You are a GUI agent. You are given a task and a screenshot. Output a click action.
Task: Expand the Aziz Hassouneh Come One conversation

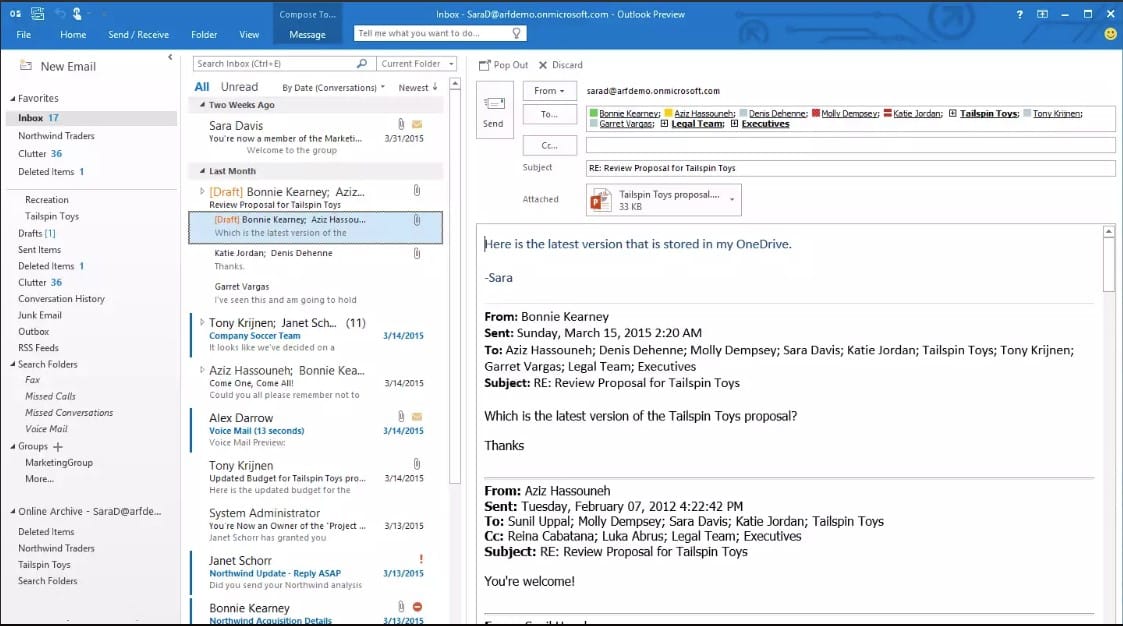coord(202,370)
